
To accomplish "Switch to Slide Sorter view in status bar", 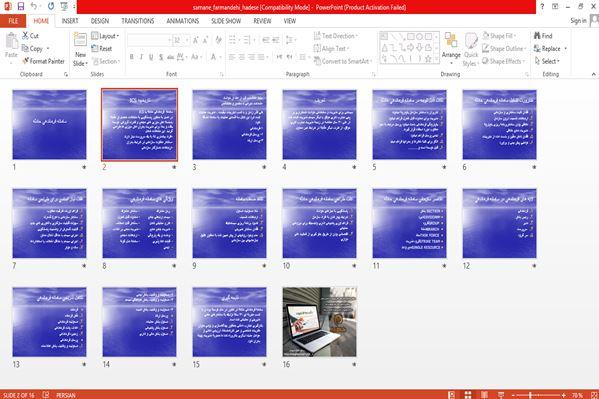I will [468, 395].
